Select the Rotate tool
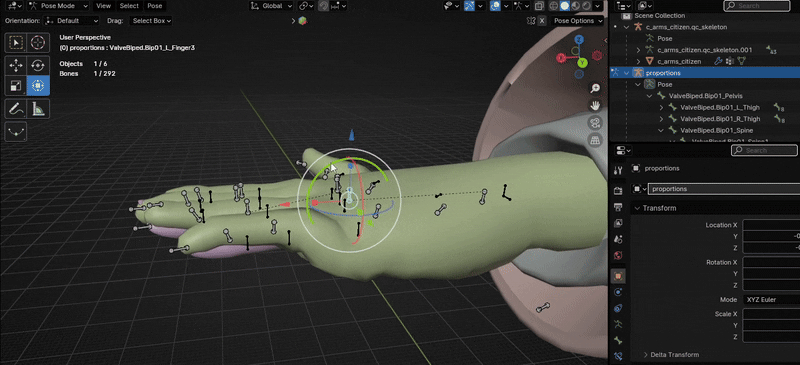 click(x=38, y=65)
